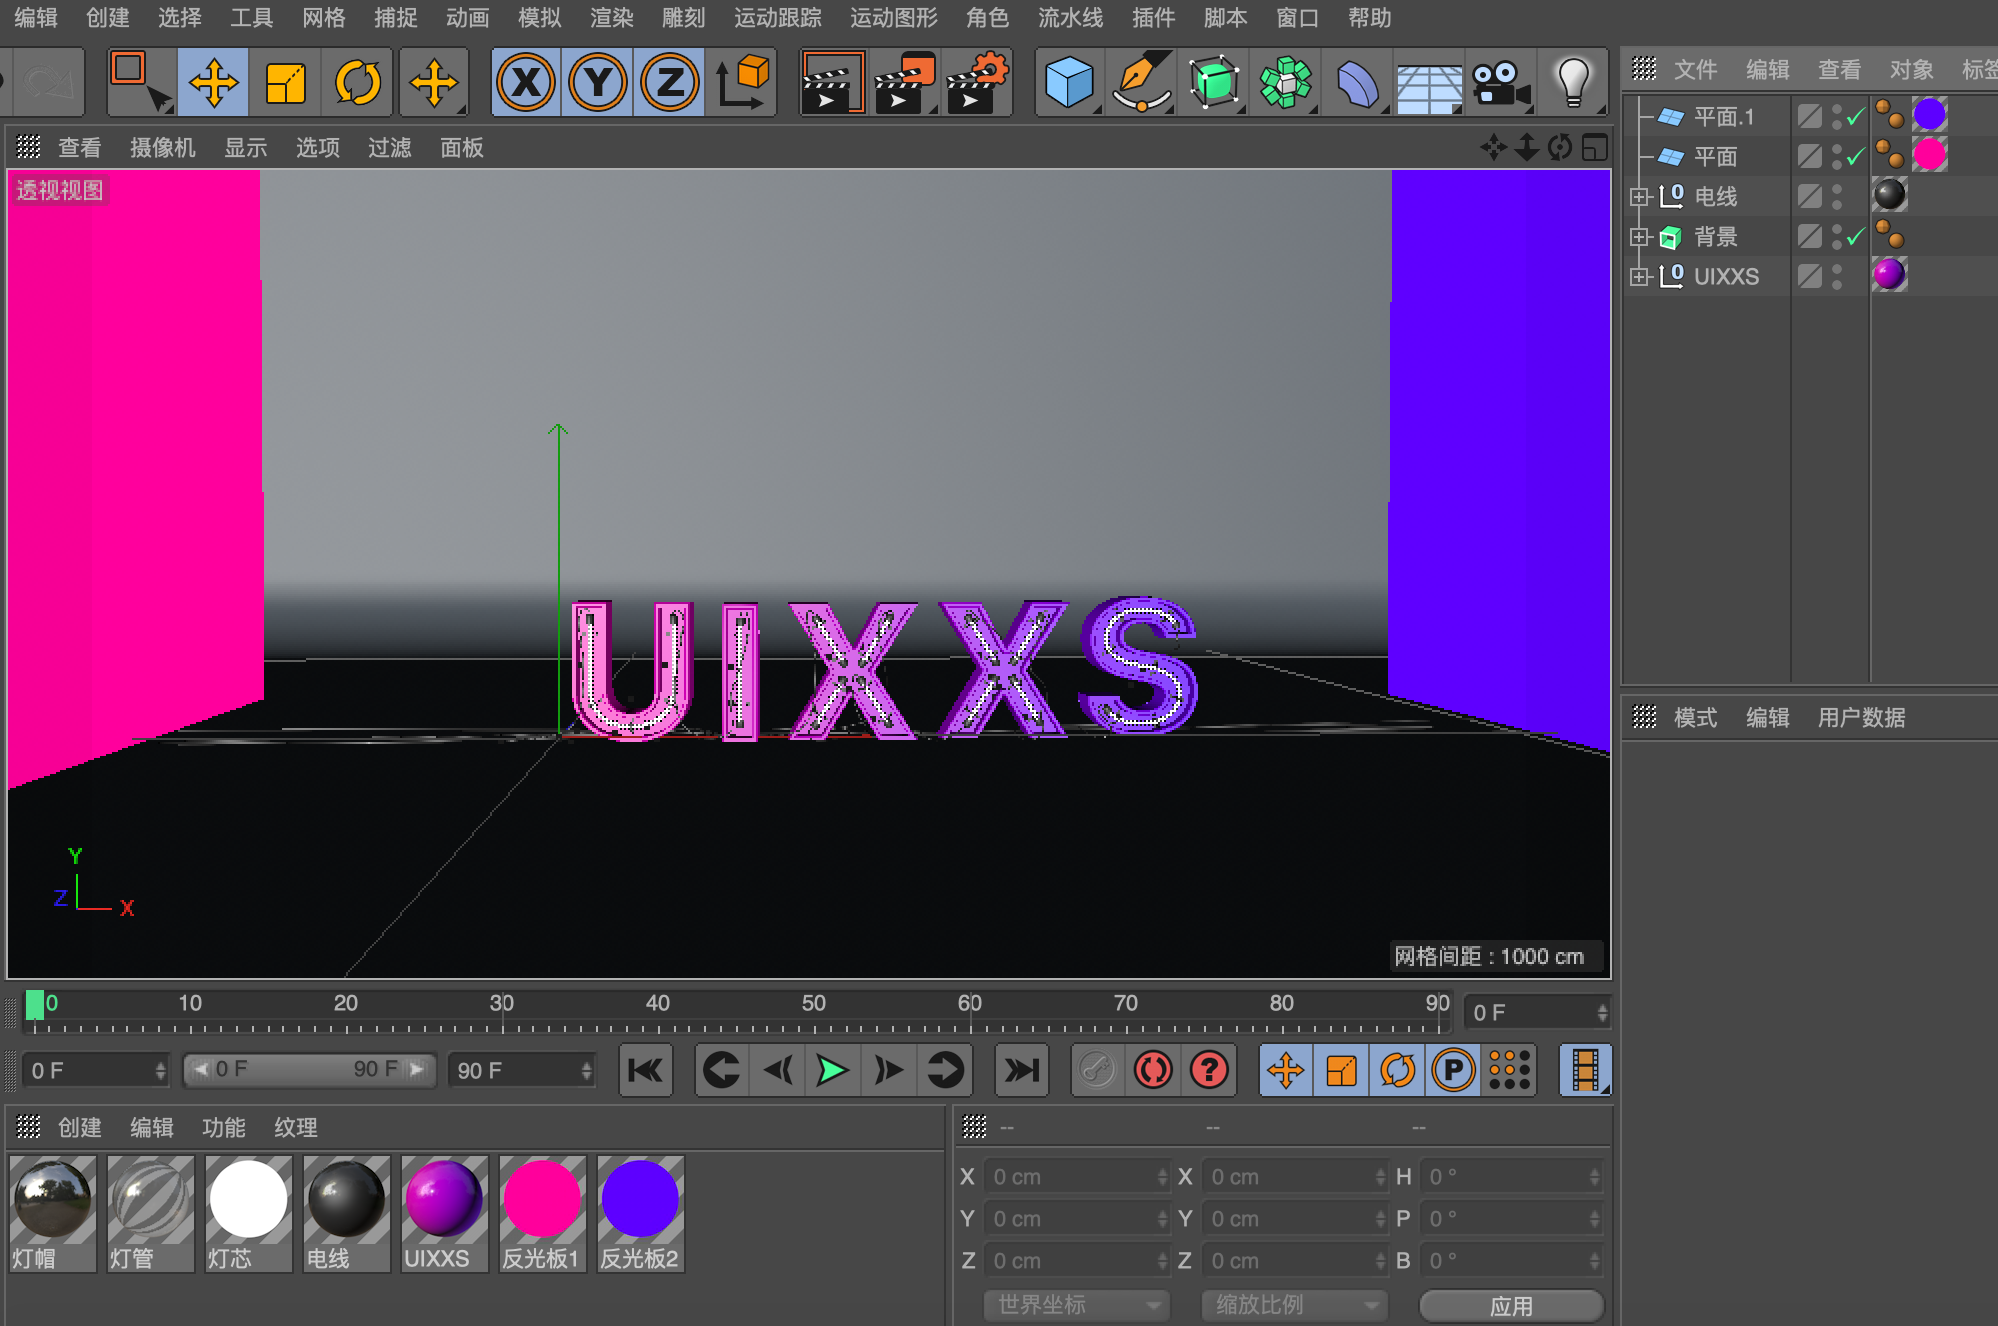The image size is (1998, 1326).
Task: Toggle the X axis lock
Action: point(526,83)
